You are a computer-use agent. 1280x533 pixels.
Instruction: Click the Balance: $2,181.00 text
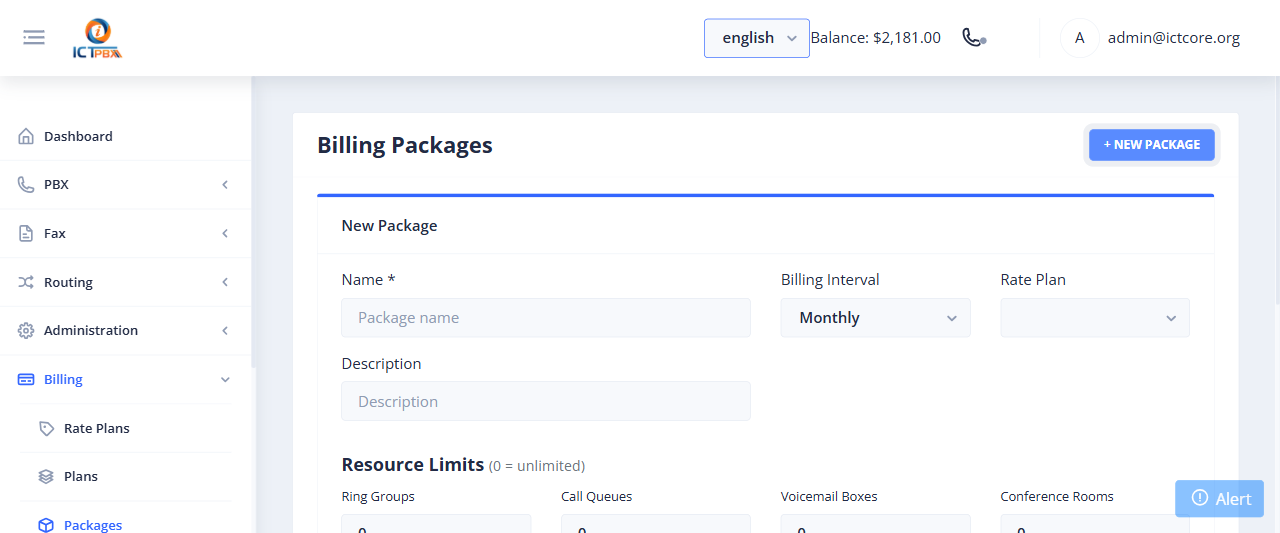pyautogui.click(x=876, y=38)
